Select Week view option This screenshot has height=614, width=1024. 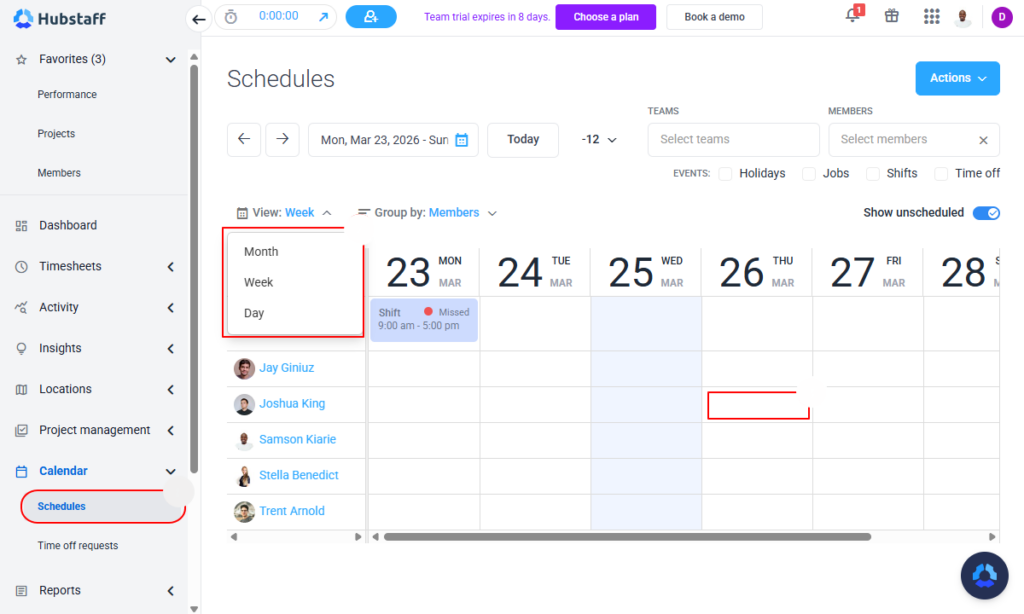(x=259, y=282)
